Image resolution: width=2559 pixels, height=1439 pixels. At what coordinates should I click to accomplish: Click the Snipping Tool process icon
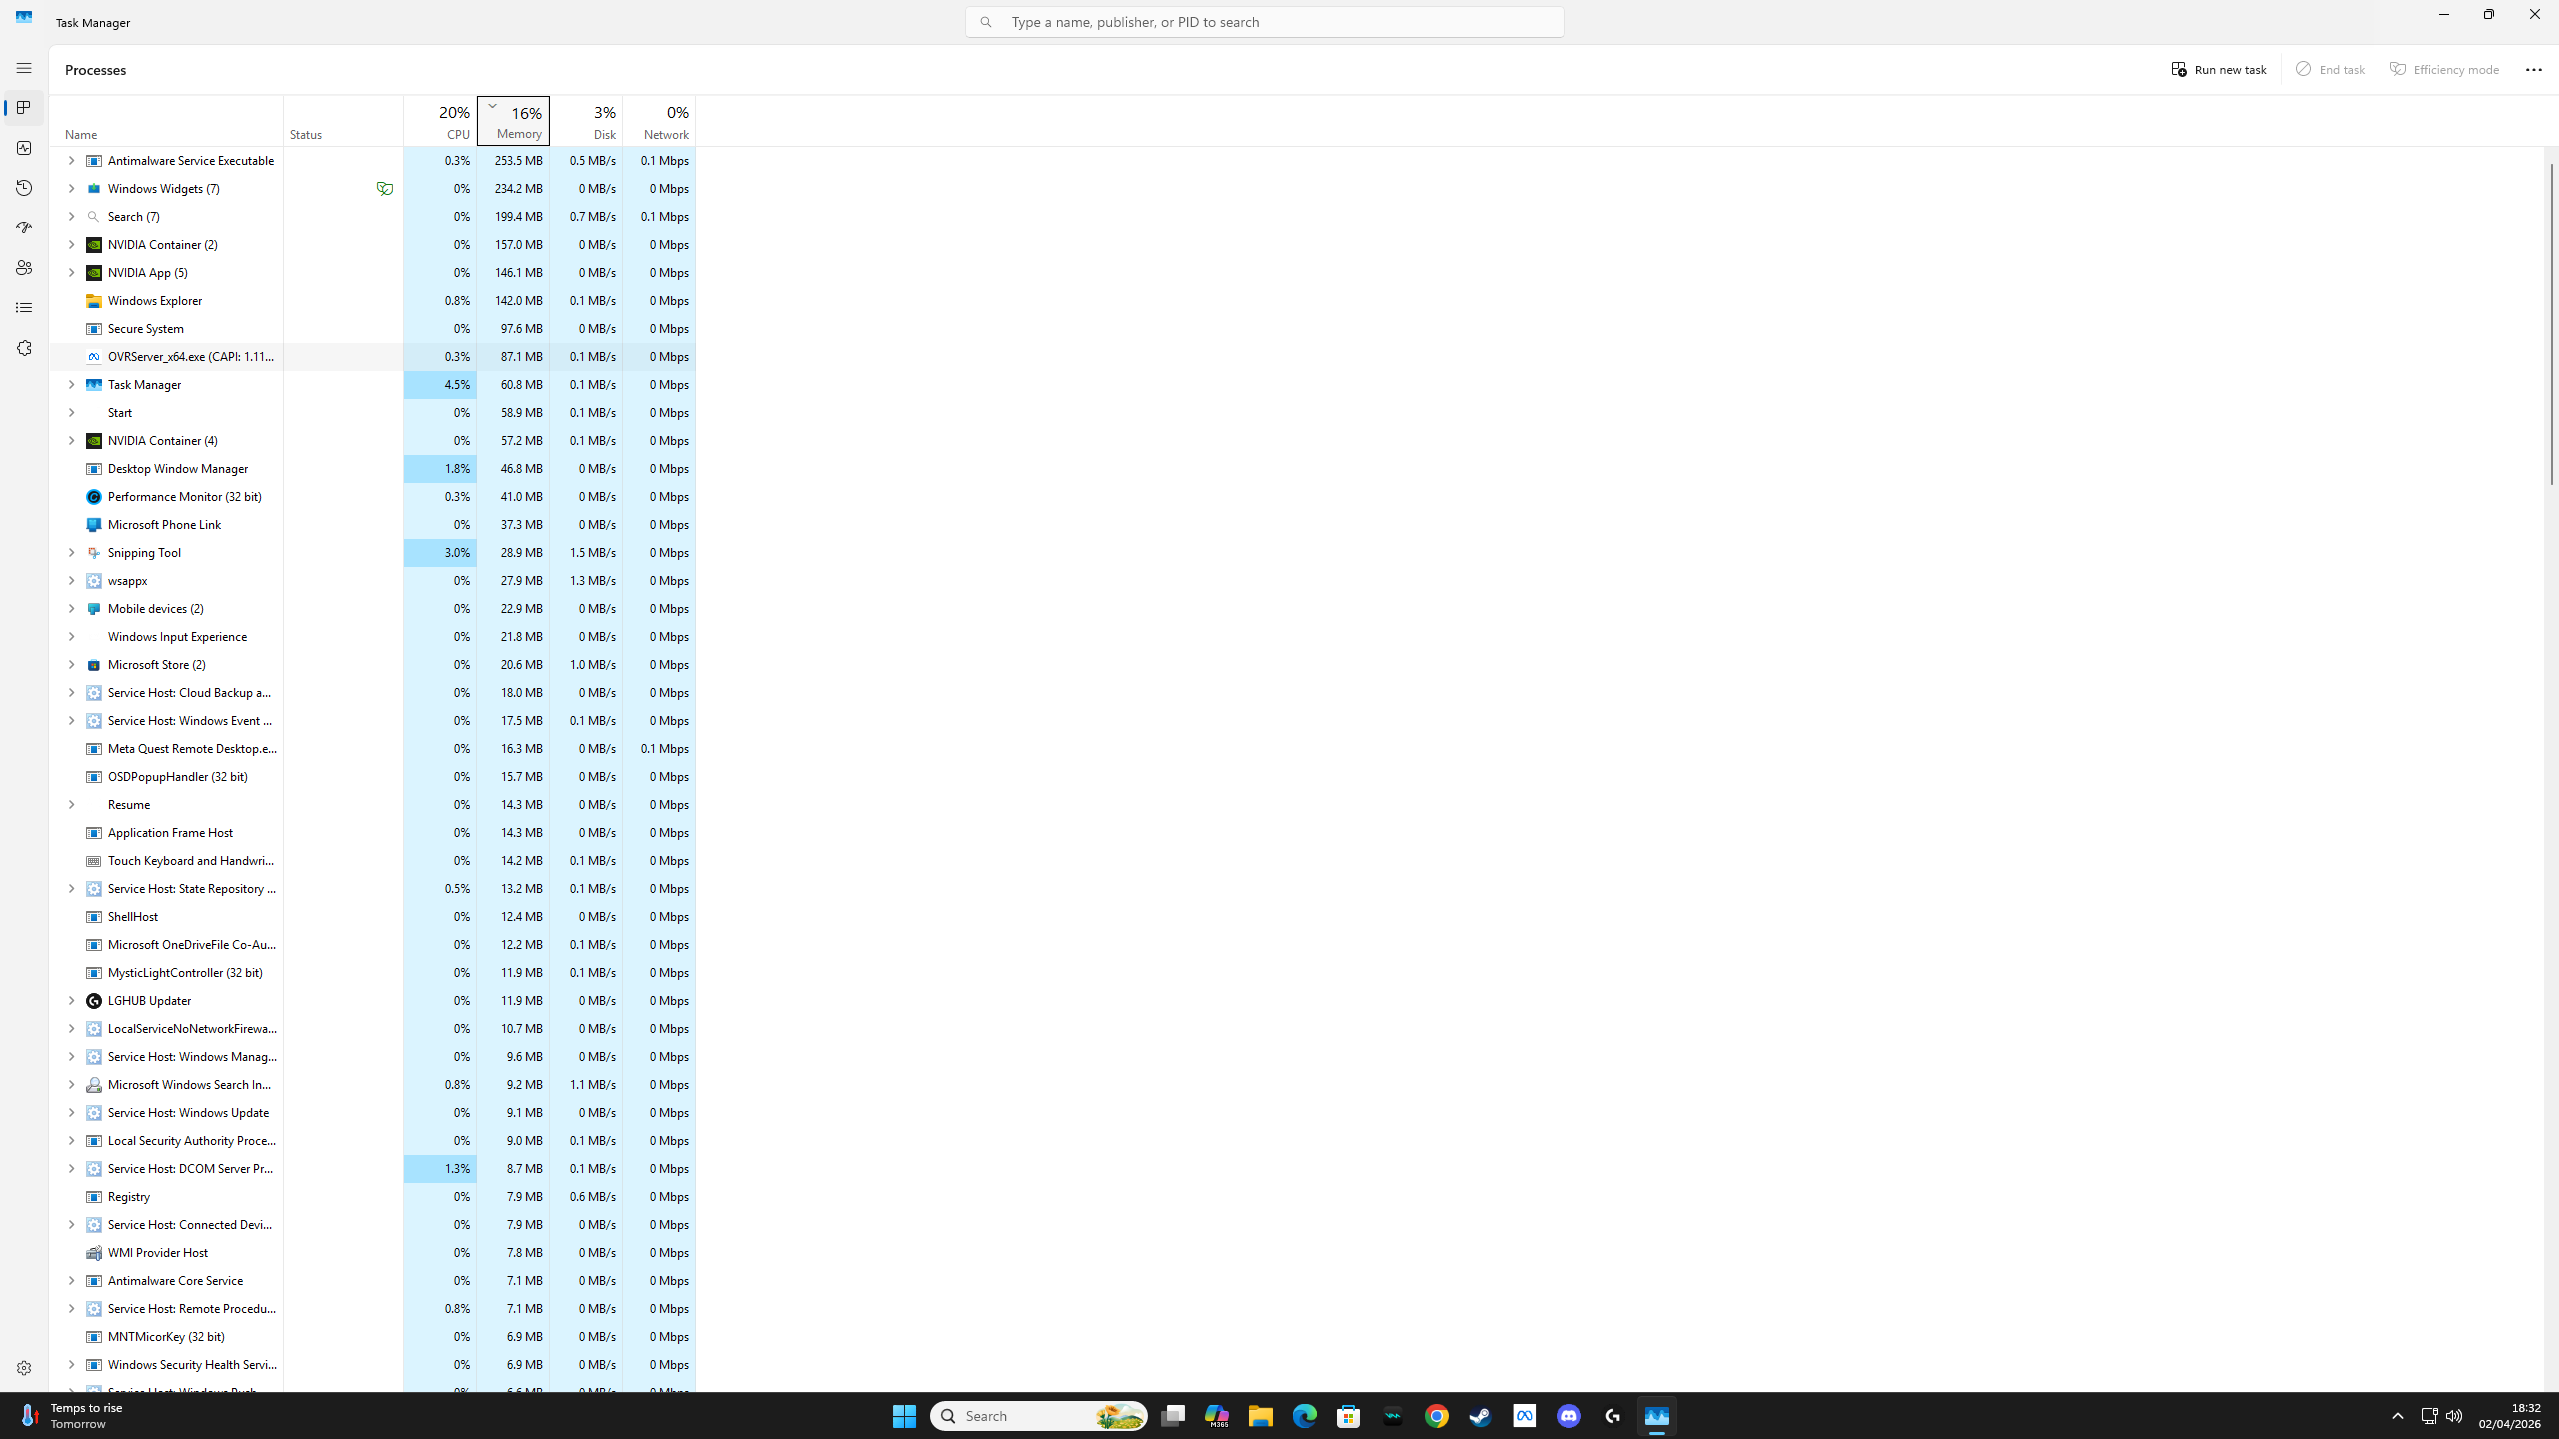click(x=94, y=553)
